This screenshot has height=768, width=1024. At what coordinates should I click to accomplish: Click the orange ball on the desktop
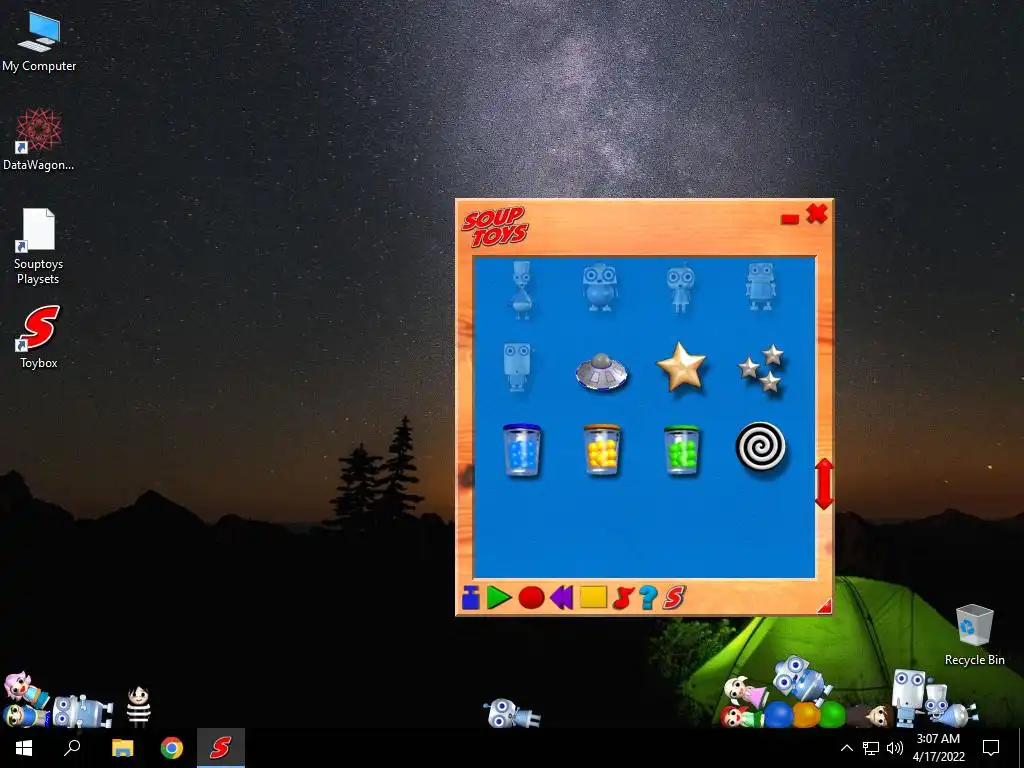pyautogui.click(x=806, y=714)
